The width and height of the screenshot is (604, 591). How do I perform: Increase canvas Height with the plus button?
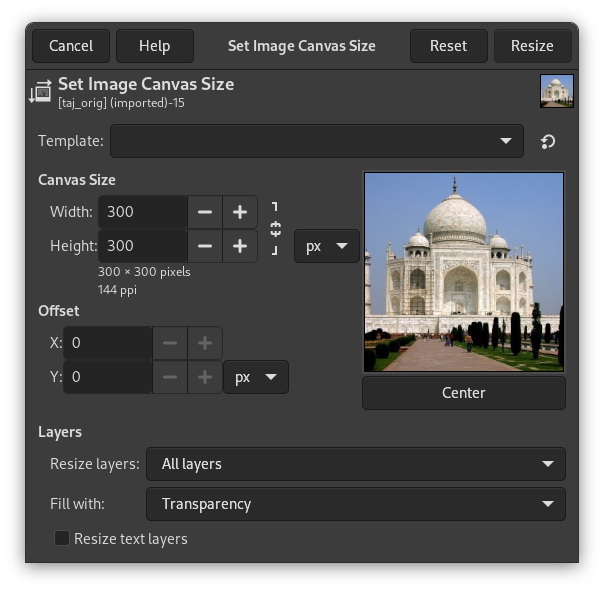pos(240,246)
